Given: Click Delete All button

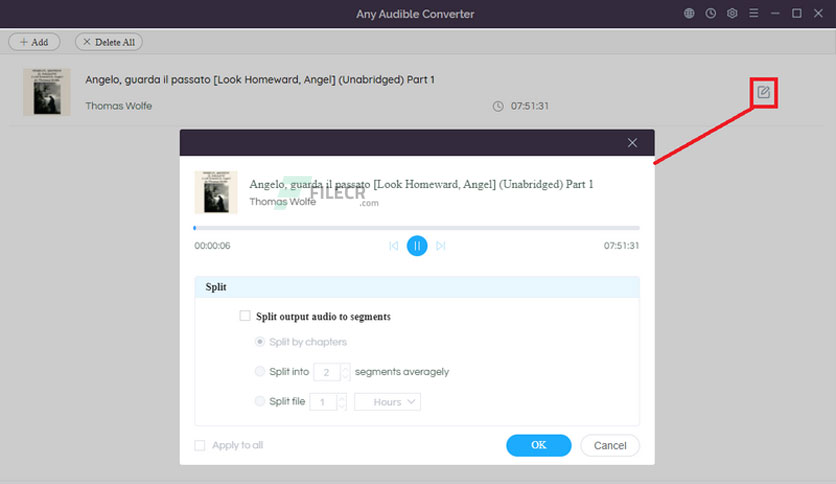Looking at the screenshot, I should (109, 42).
